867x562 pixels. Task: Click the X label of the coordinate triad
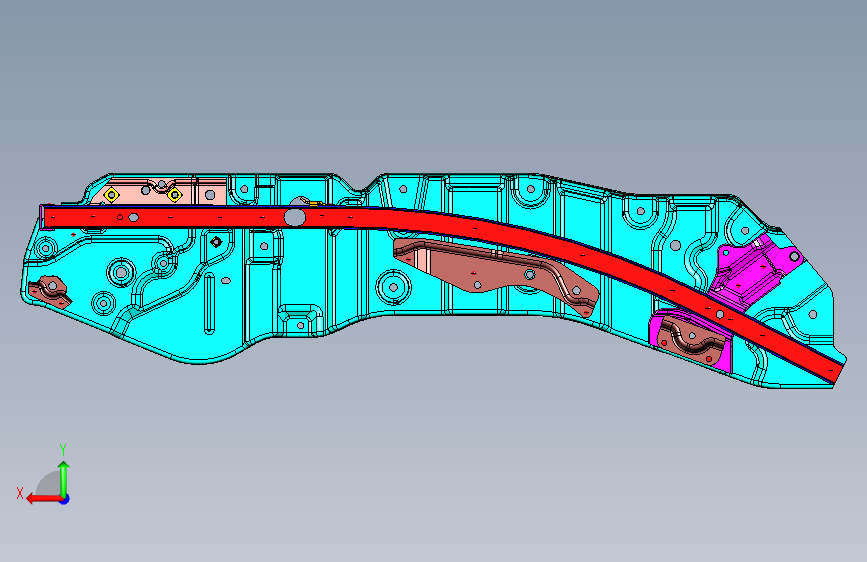coord(20,493)
